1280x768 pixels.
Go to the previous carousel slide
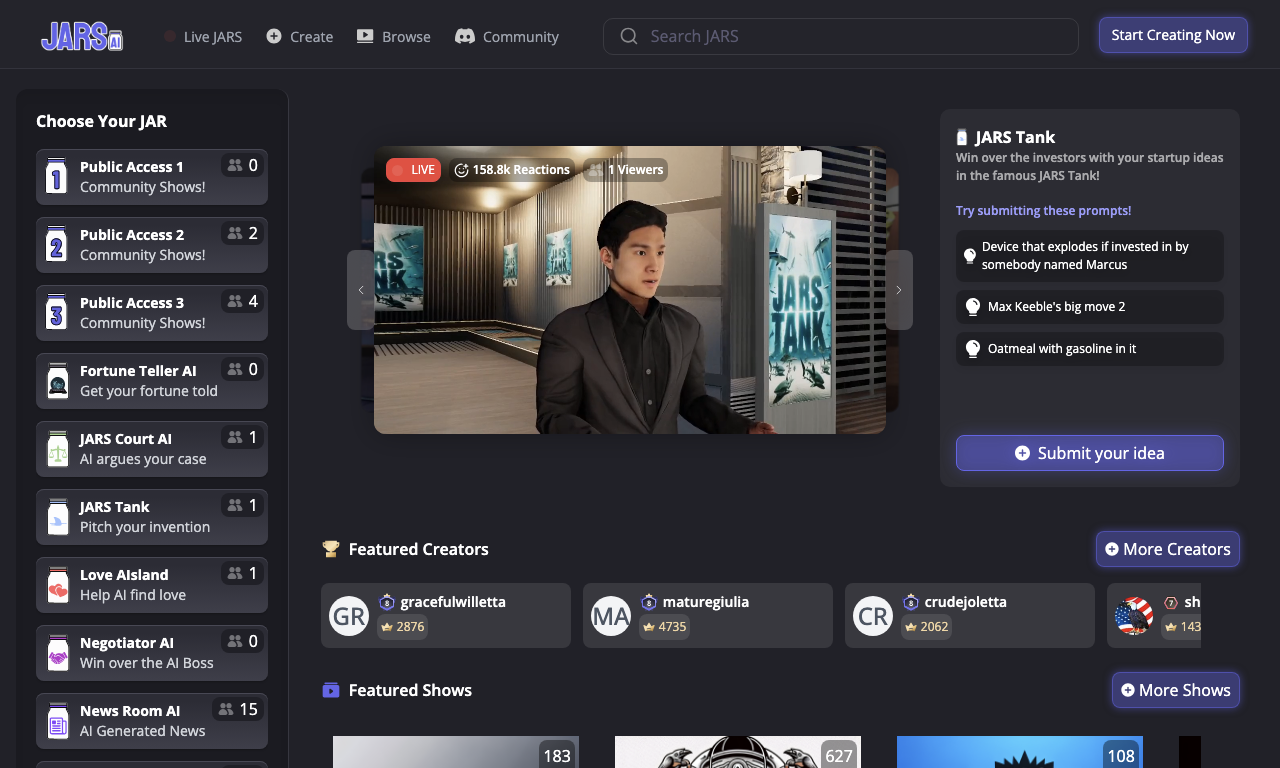click(361, 290)
